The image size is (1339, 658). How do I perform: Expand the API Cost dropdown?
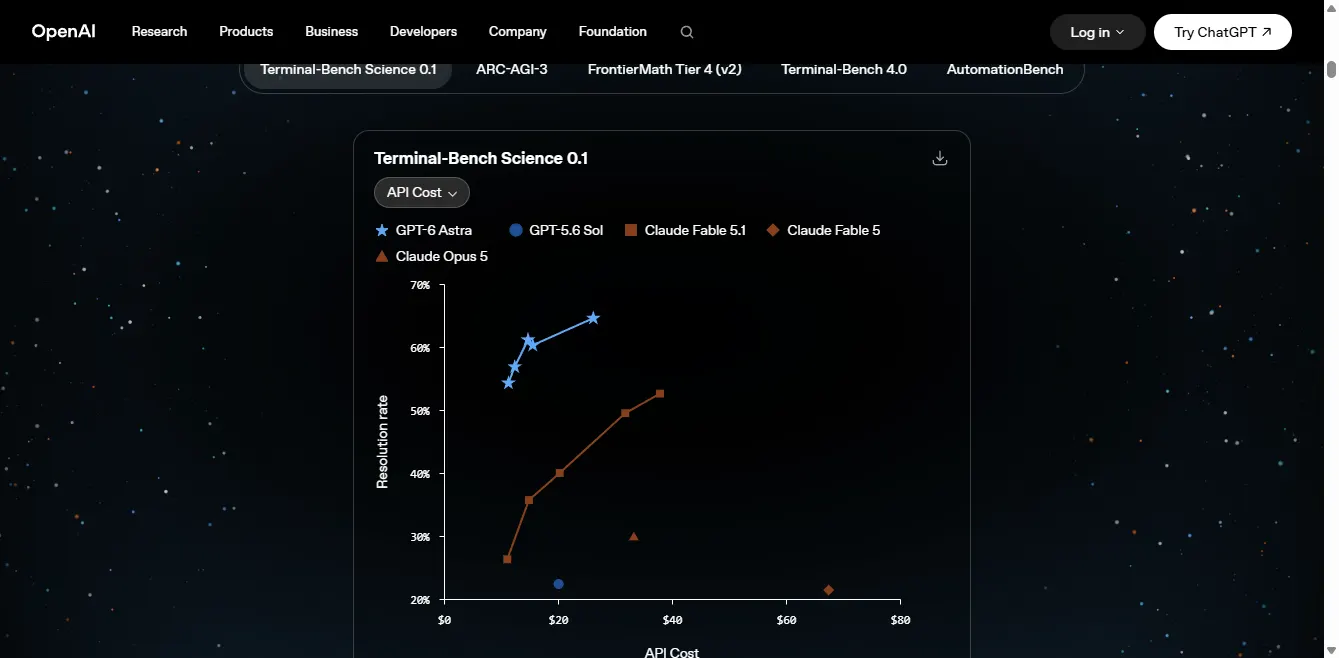[x=422, y=193]
